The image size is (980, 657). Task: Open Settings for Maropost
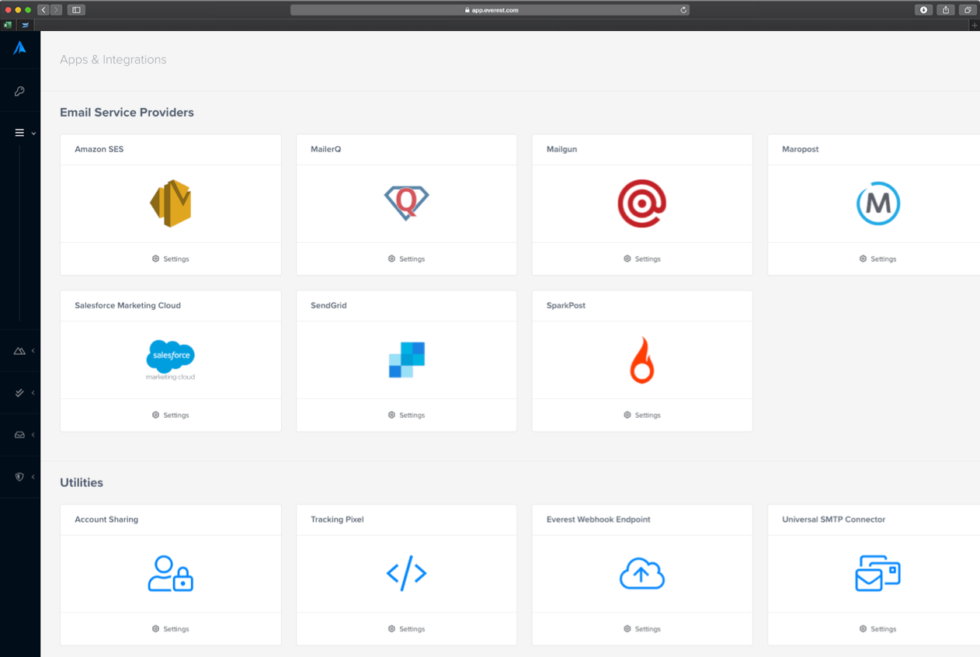click(877, 259)
